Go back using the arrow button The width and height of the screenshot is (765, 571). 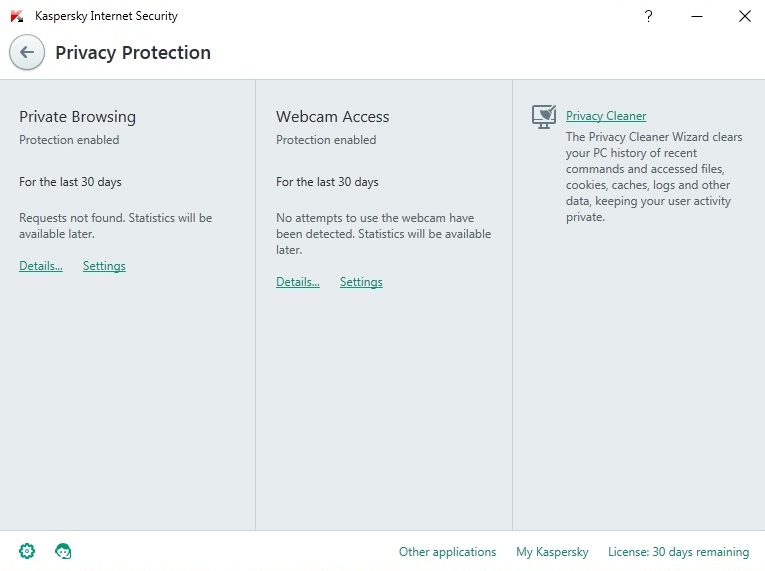[x=27, y=52]
